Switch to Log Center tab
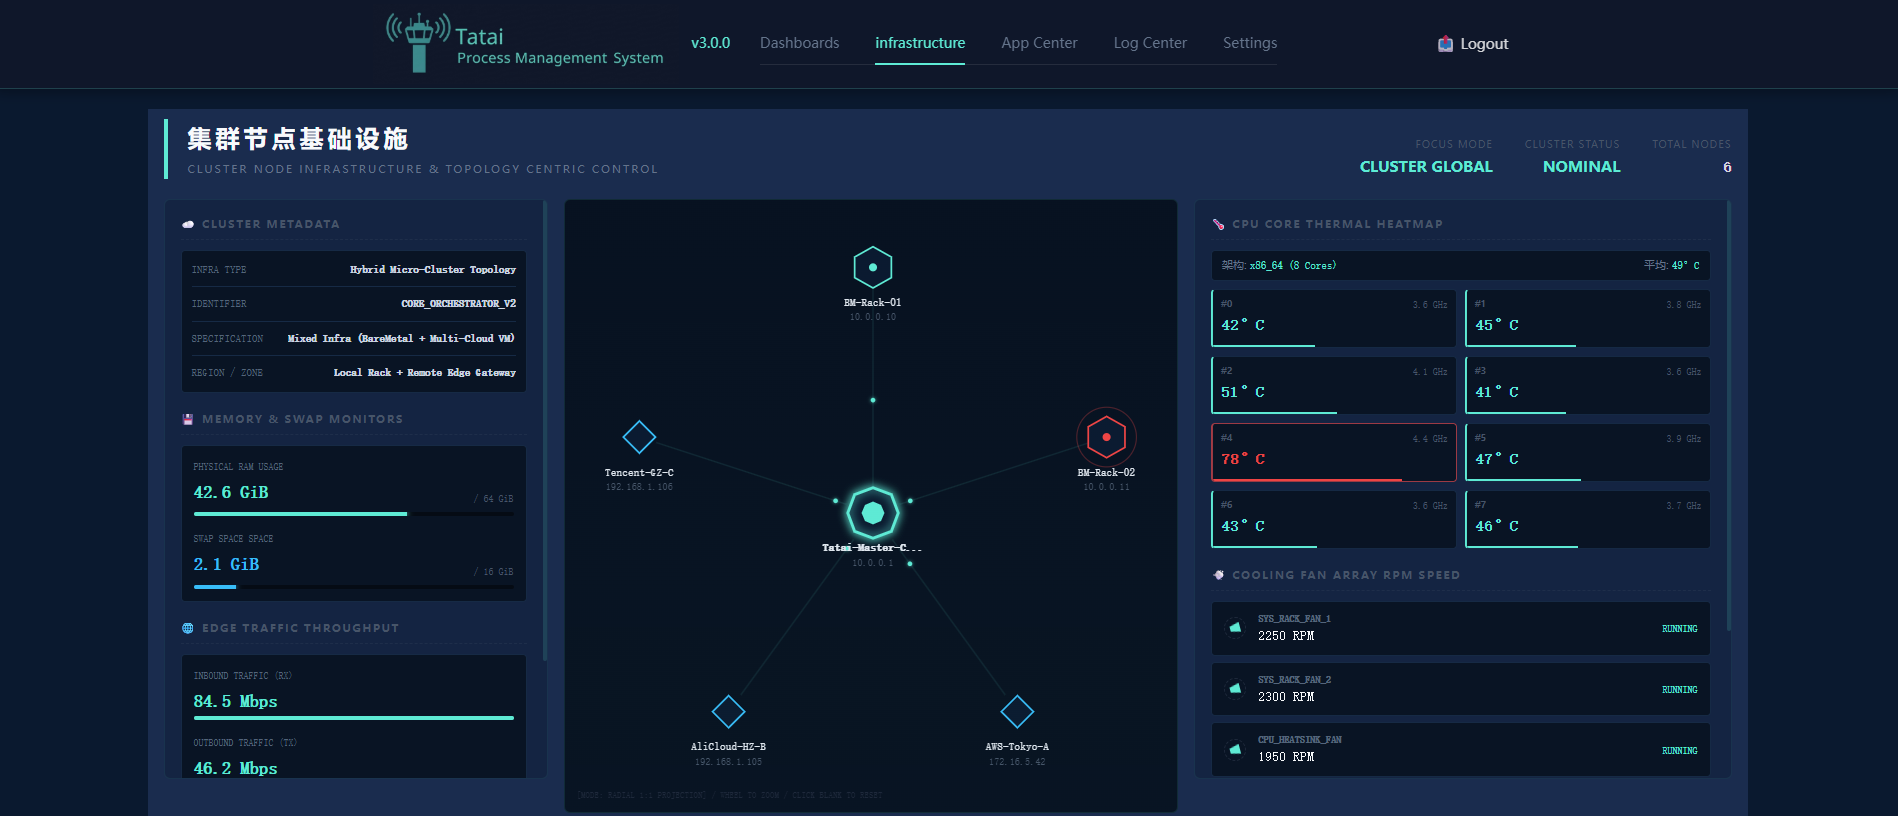Image resolution: width=1898 pixels, height=816 pixels. click(1150, 43)
